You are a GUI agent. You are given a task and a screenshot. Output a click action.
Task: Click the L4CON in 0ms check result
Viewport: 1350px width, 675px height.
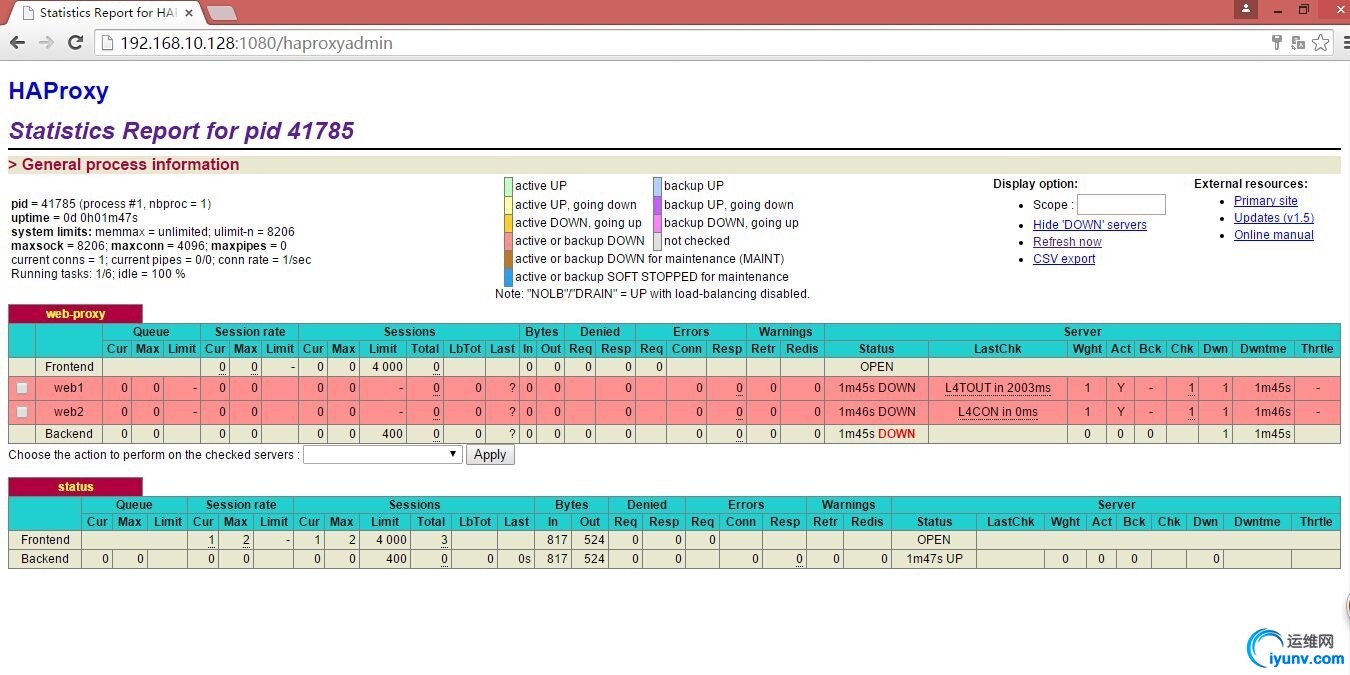pyautogui.click(x=998, y=412)
